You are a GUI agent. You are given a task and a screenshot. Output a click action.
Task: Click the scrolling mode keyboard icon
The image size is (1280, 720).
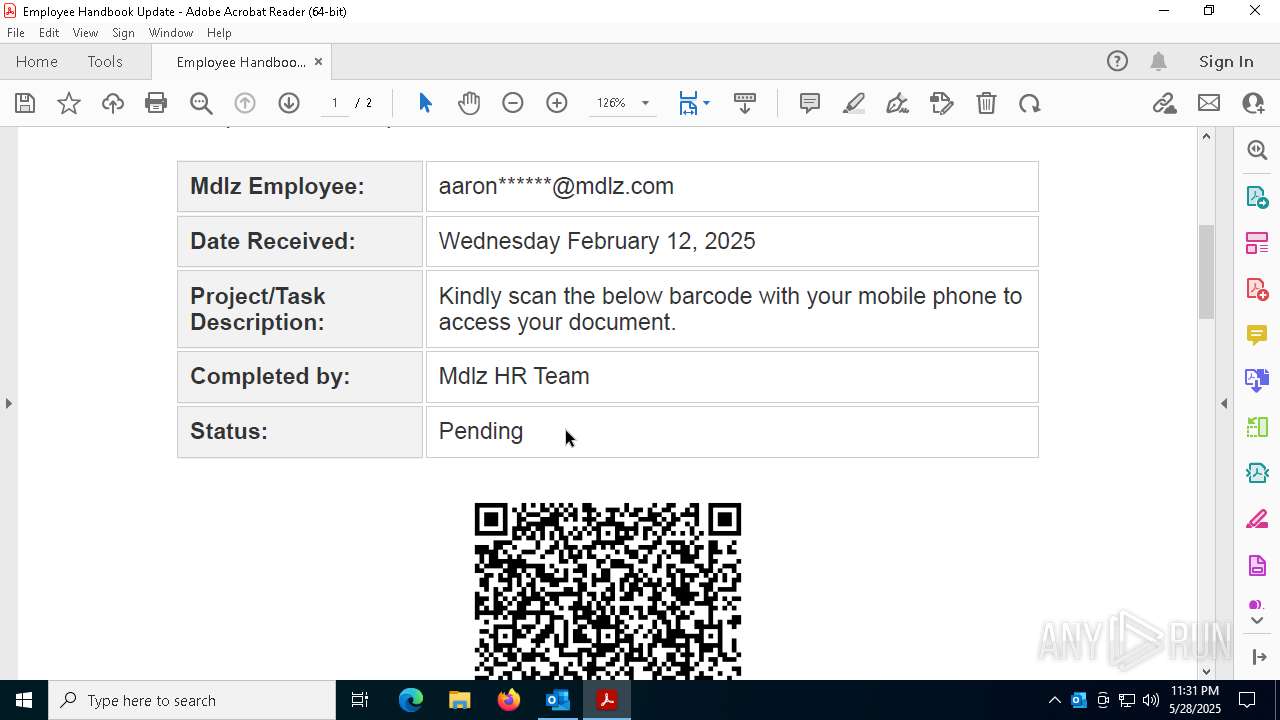(x=745, y=103)
